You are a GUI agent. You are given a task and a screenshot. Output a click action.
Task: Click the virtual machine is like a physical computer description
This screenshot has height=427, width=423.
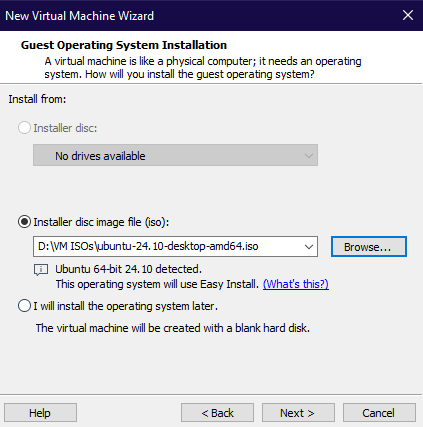(x=203, y=68)
